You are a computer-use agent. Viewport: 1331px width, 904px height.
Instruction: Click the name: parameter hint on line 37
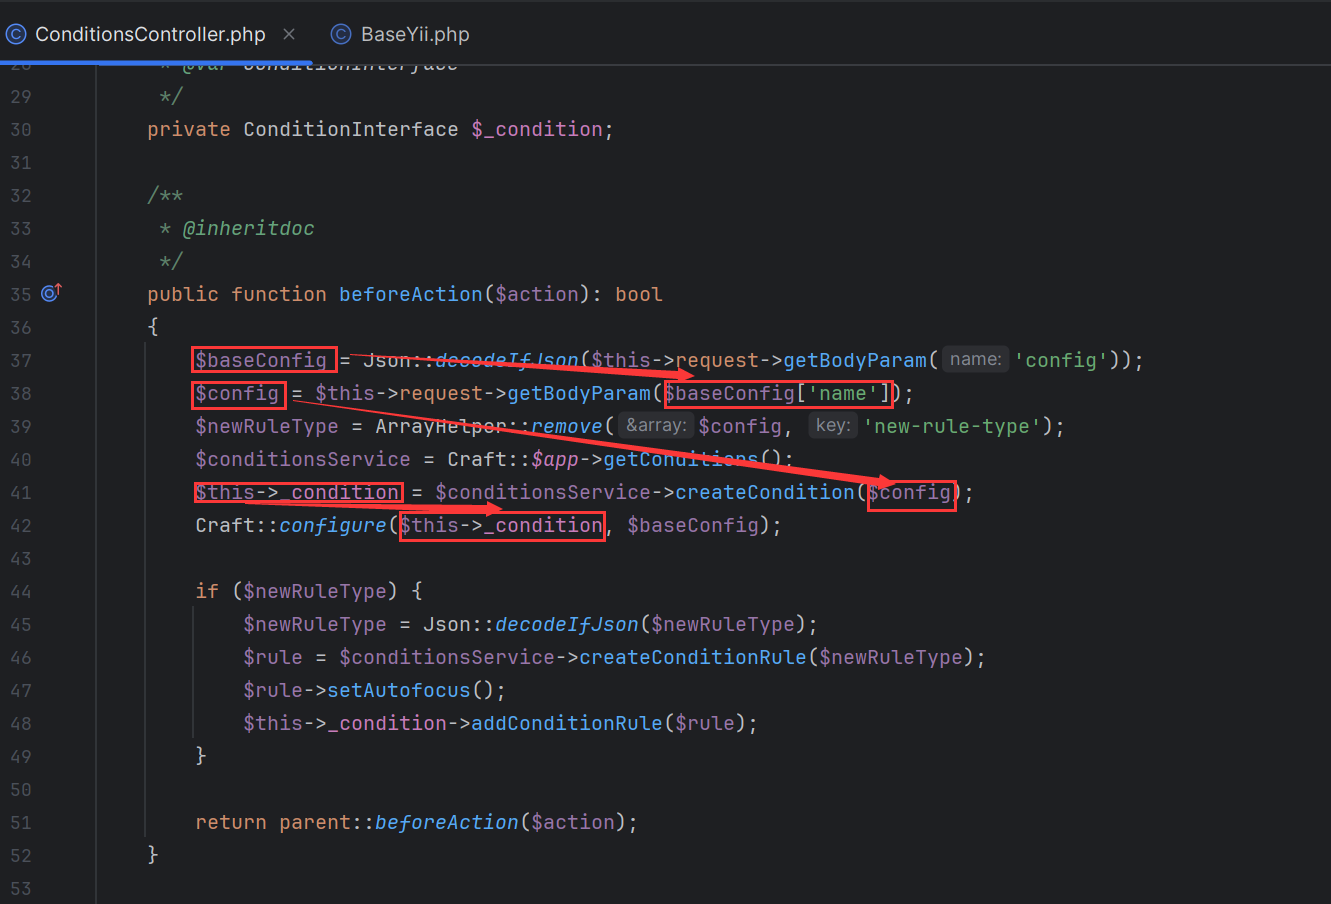tap(975, 360)
